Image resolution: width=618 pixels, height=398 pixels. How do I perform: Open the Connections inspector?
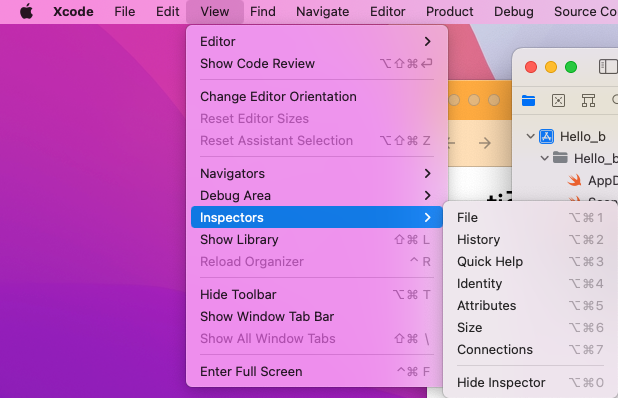pos(530,350)
